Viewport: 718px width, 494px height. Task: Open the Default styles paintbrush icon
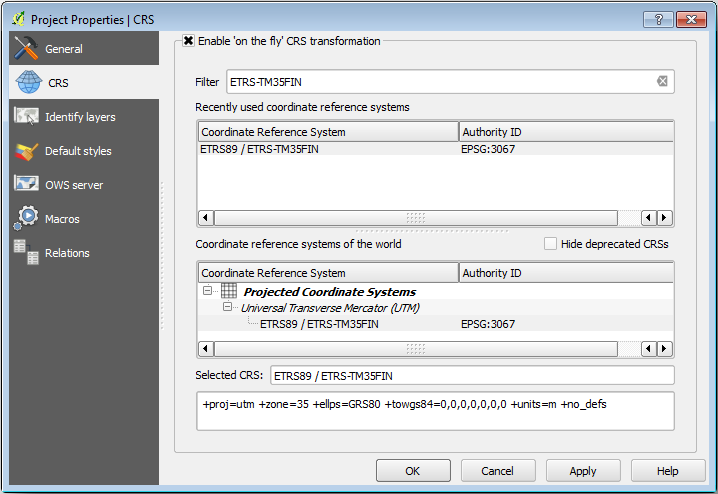27,151
